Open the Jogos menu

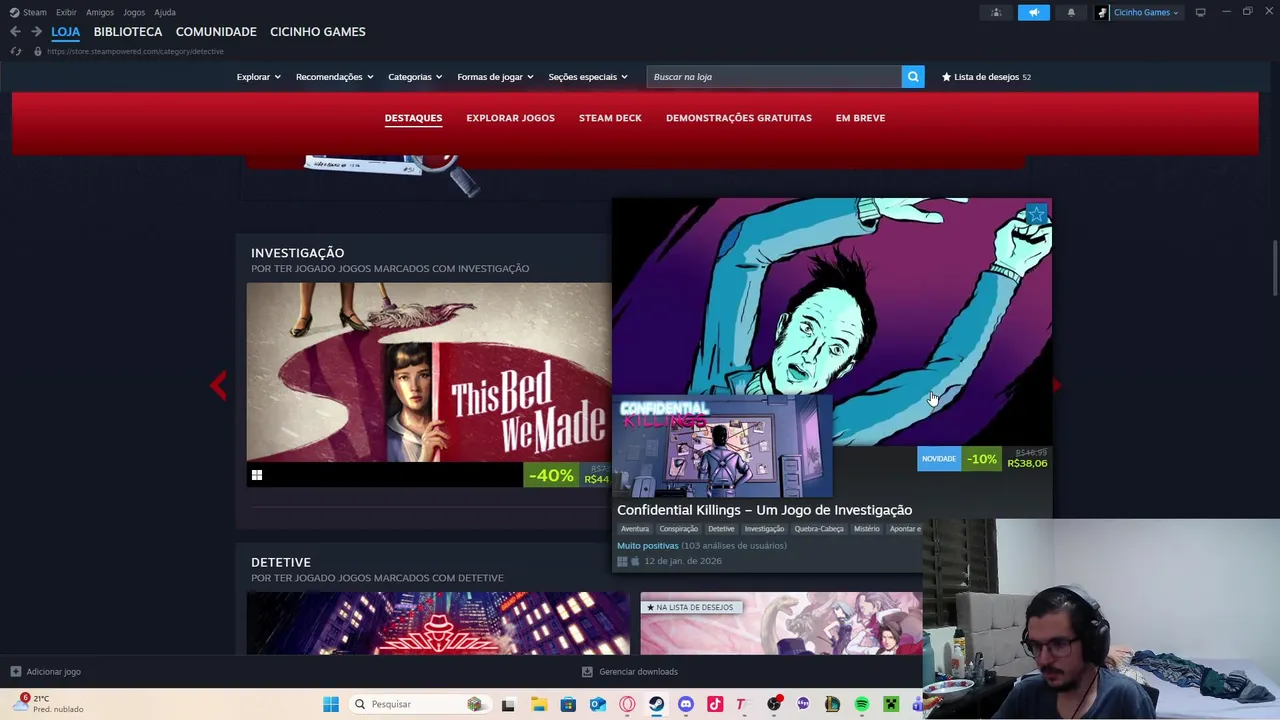click(x=134, y=12)
